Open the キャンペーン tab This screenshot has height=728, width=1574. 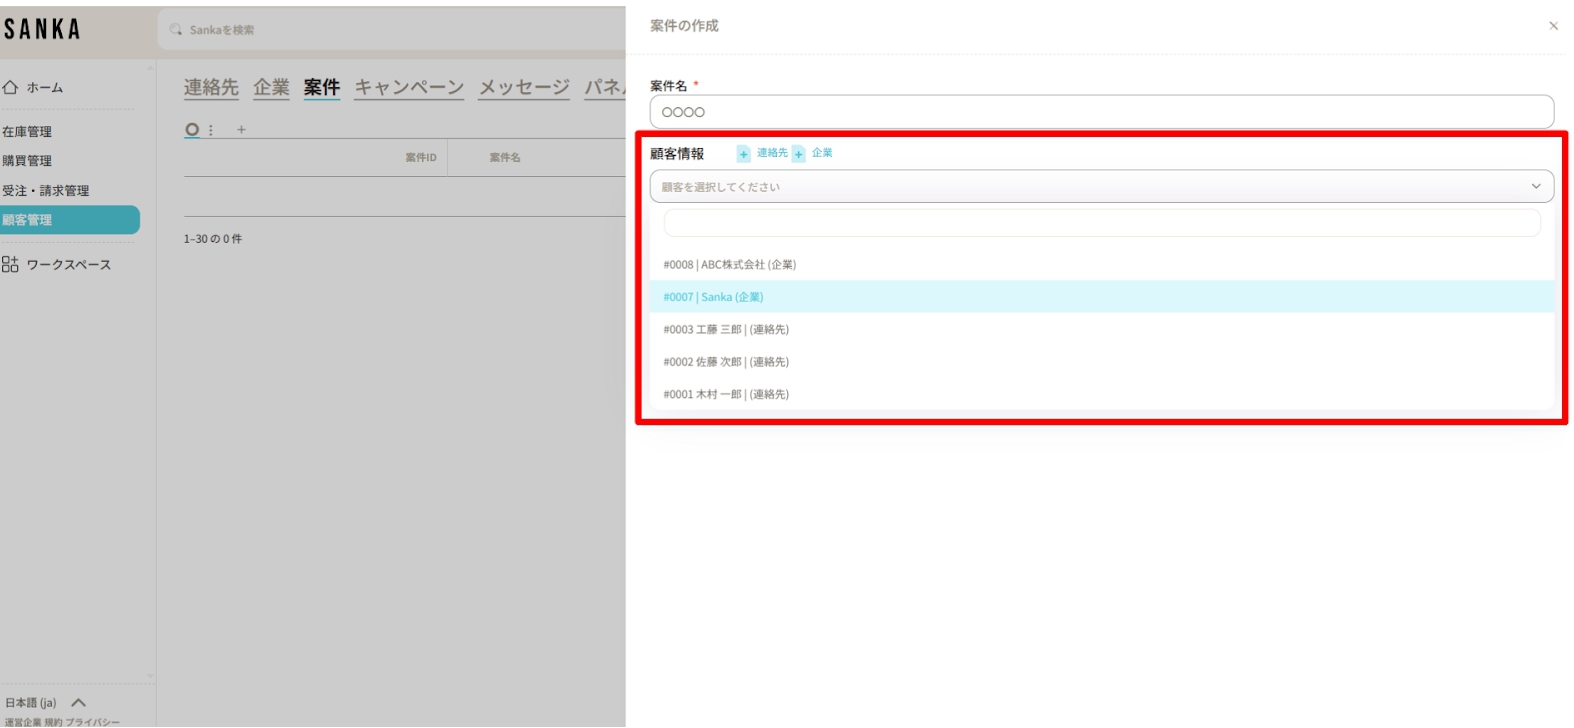409,88
